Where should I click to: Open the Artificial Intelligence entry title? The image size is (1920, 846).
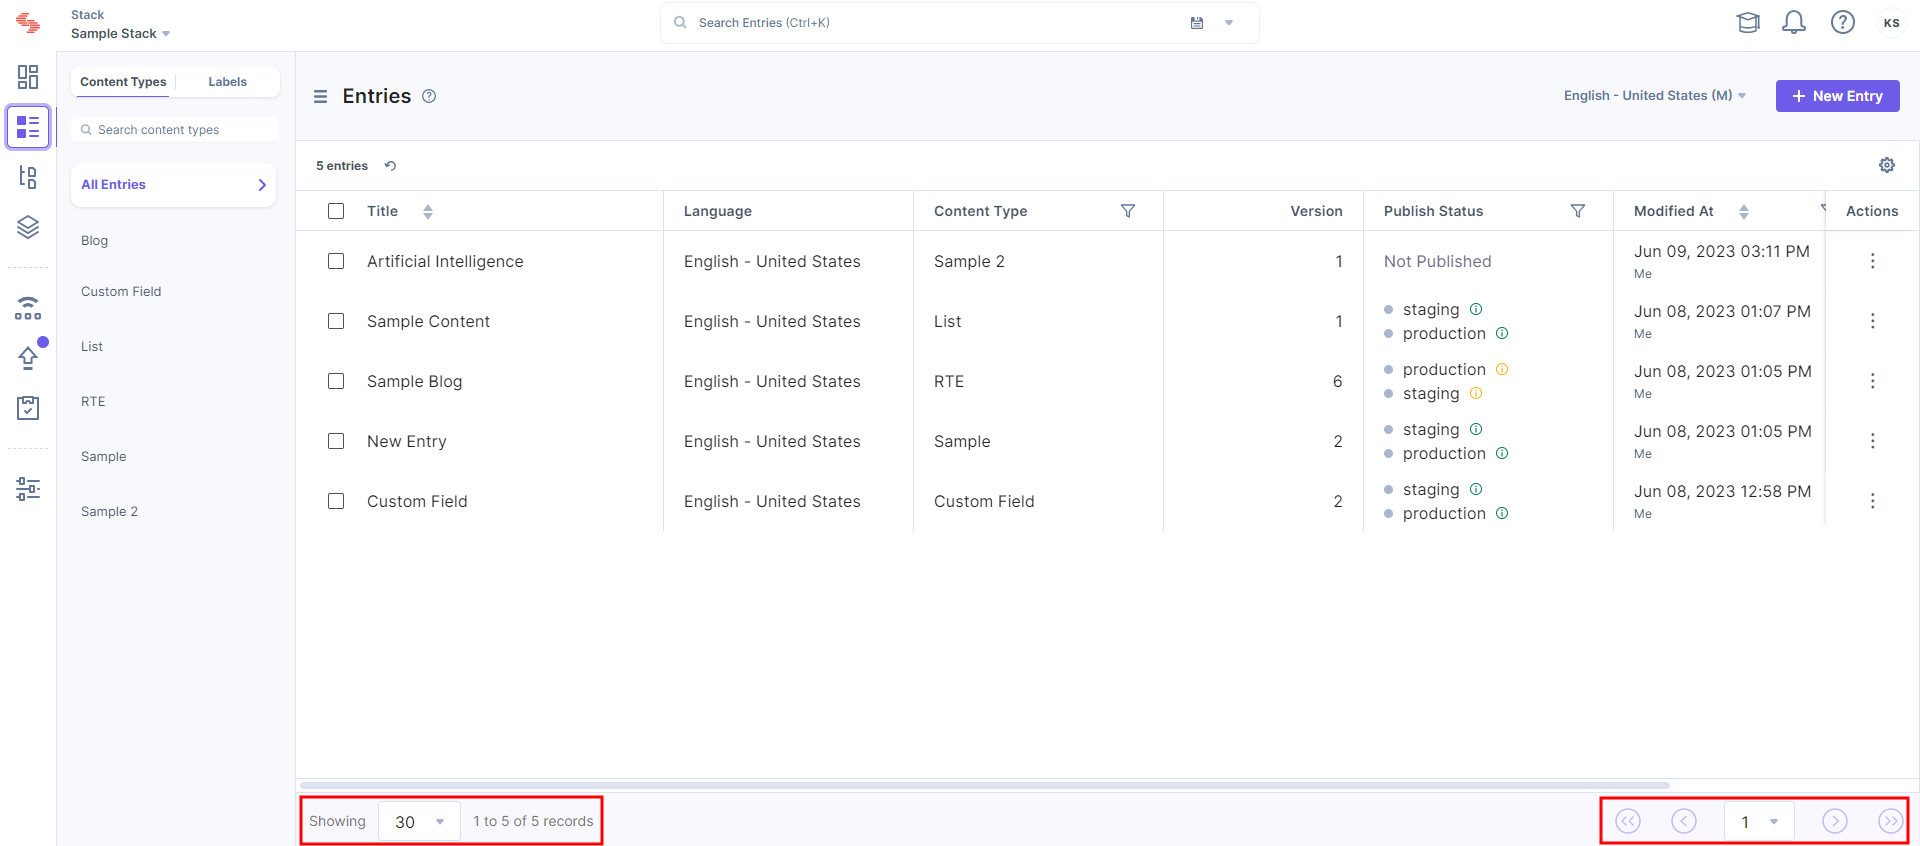[x=445, y=262]
